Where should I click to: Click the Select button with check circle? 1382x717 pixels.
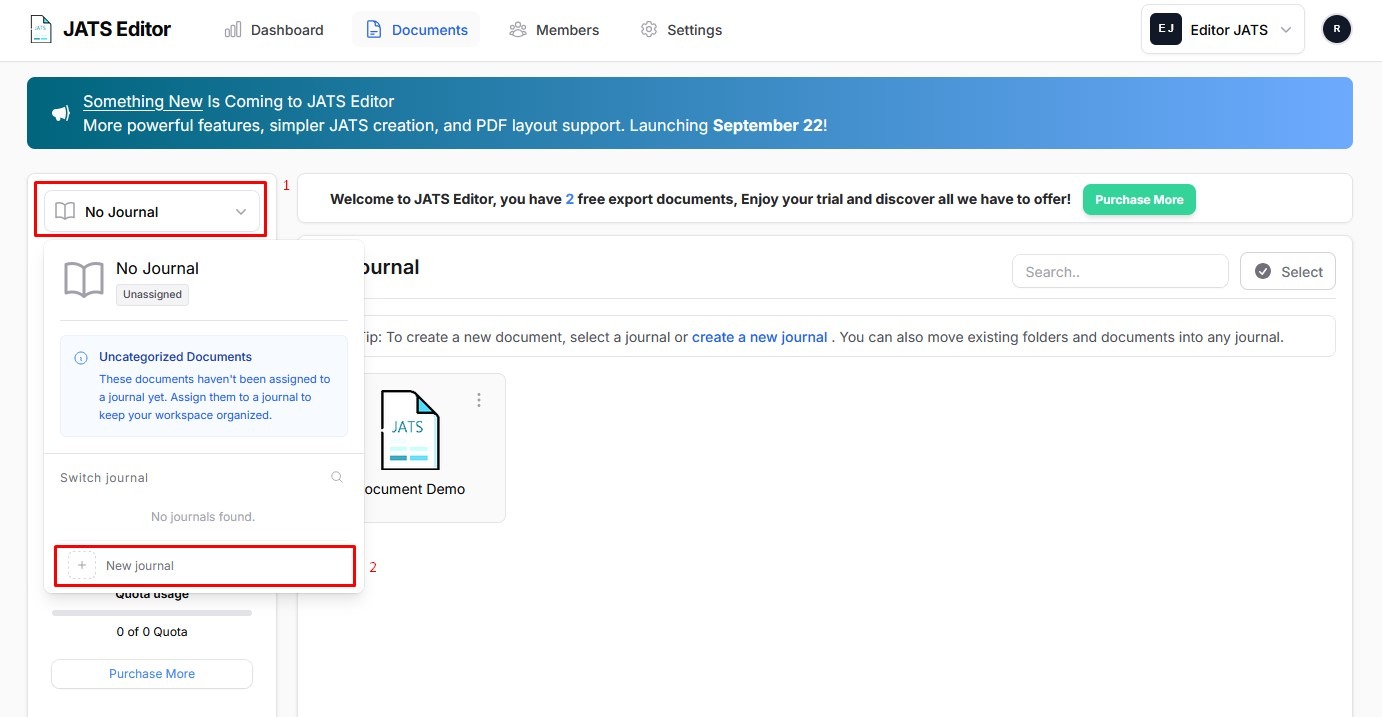(1288, 271)
